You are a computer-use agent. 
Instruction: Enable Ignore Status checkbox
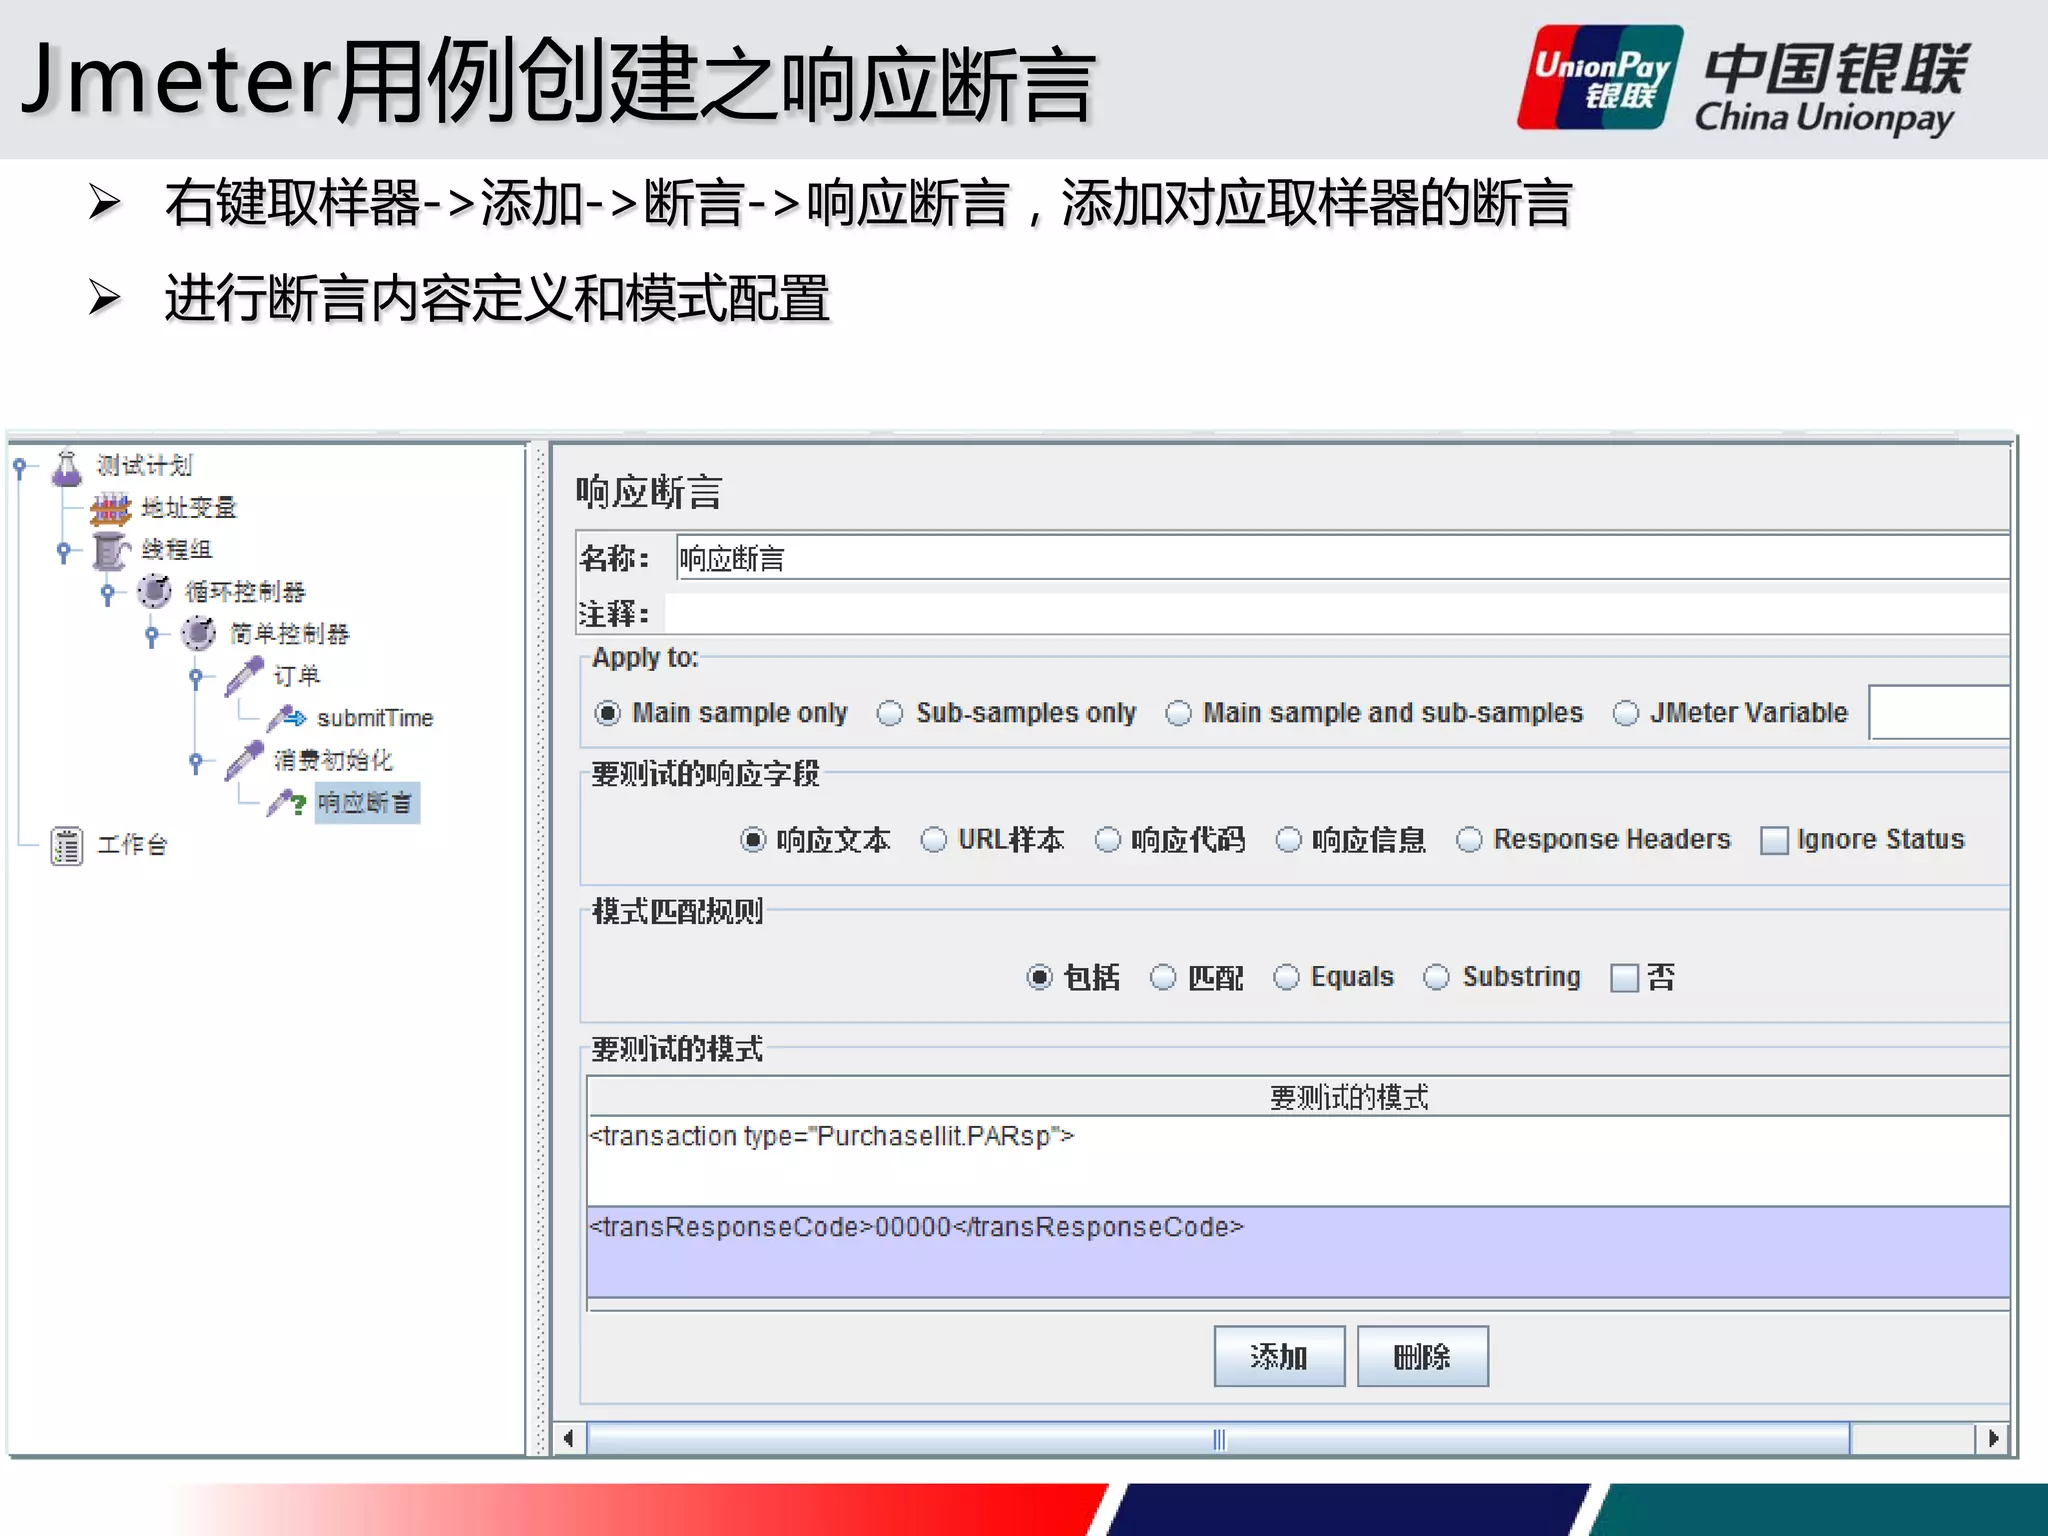(x=1774, y=841)
